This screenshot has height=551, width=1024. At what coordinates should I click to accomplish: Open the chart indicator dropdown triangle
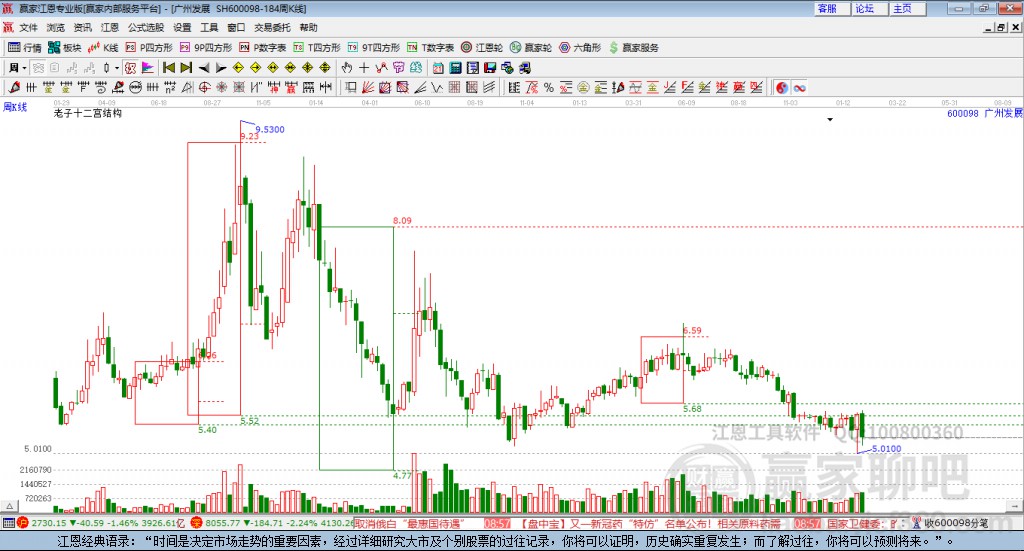830,119
